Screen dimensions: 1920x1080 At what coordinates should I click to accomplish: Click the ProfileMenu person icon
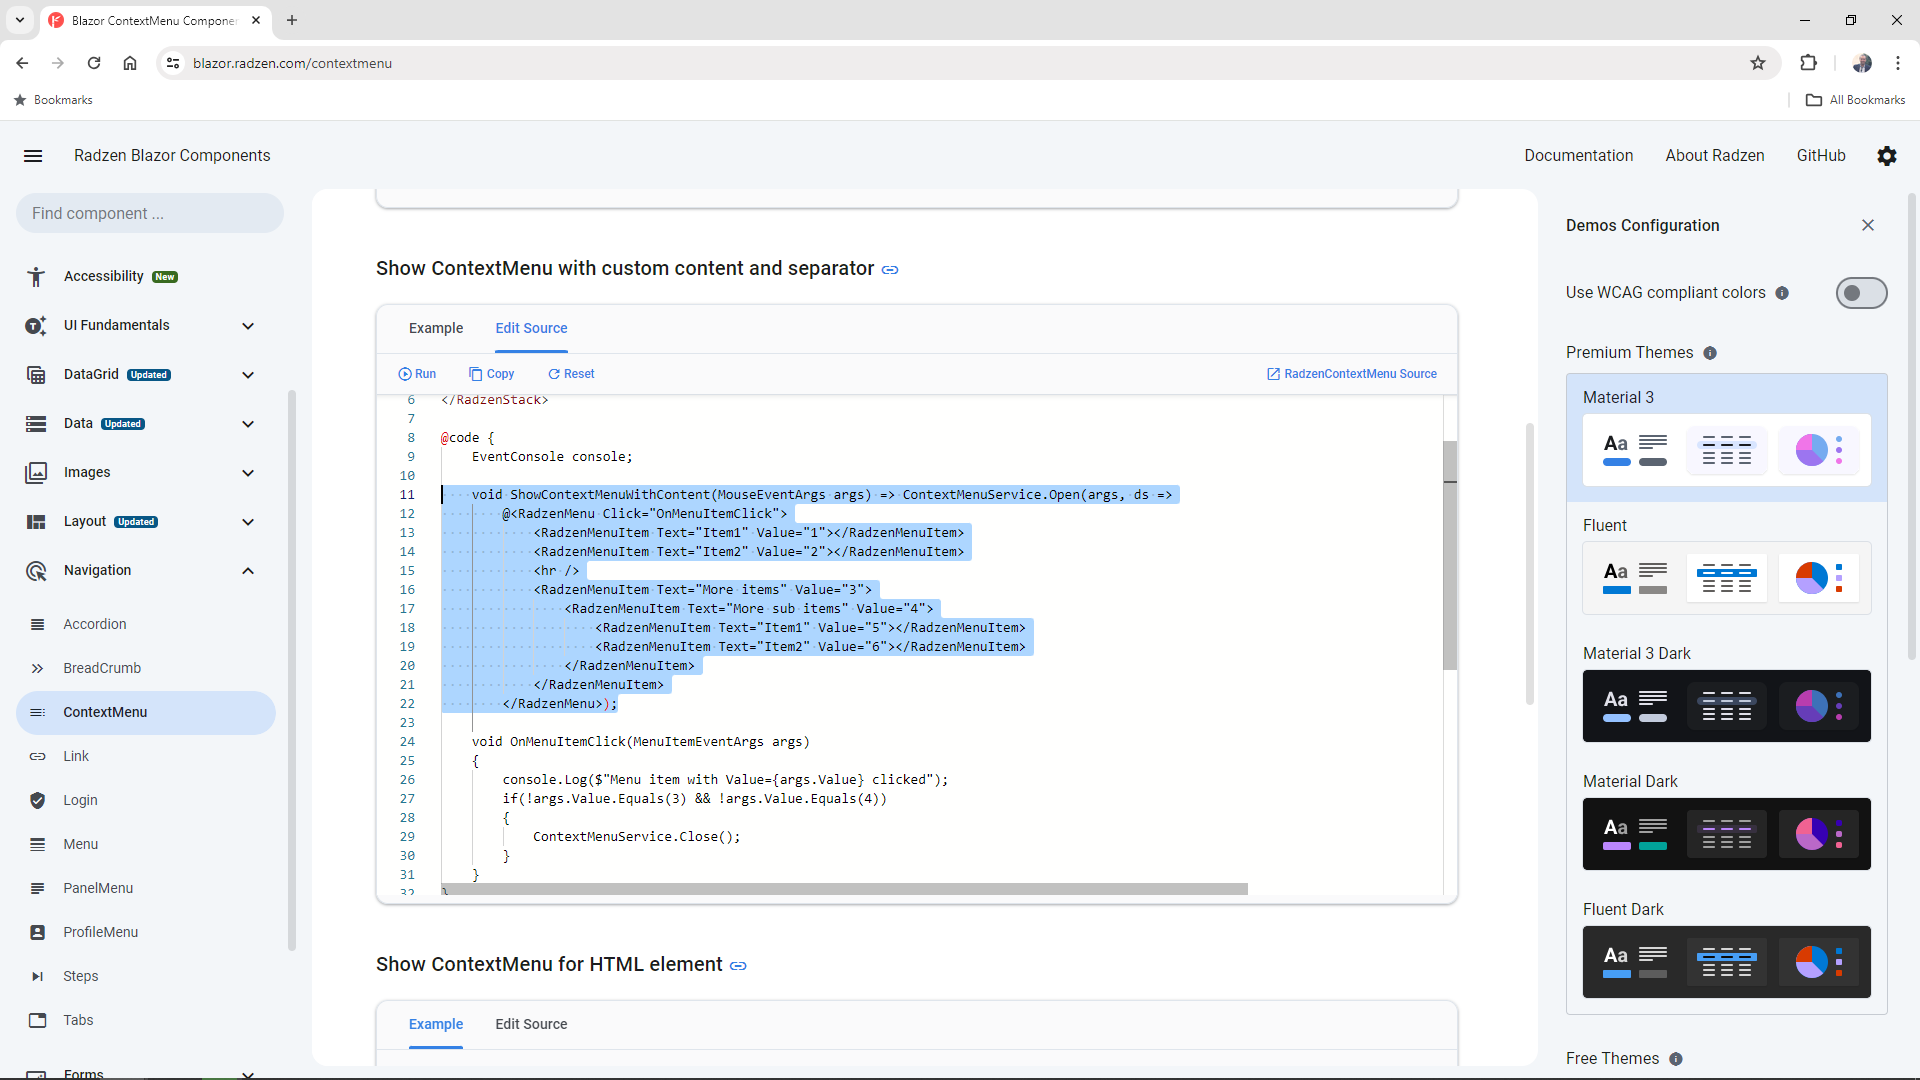37,933
